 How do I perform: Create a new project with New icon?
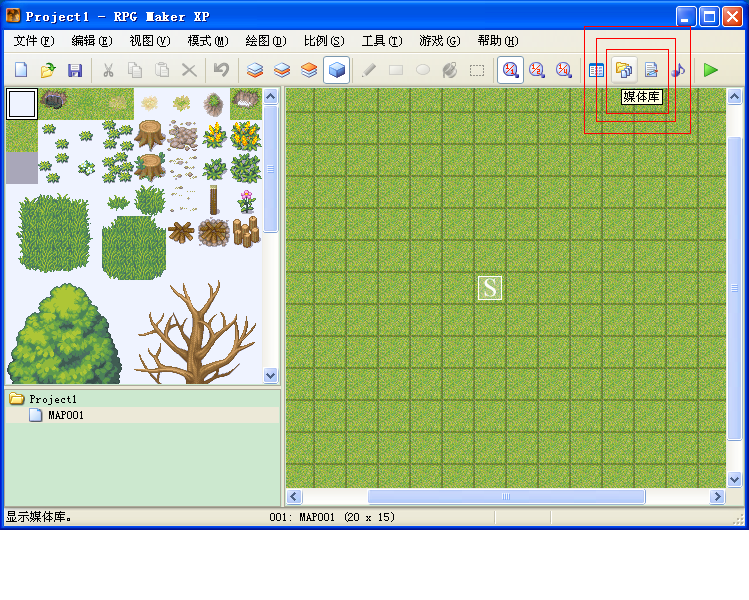[21, 70]
